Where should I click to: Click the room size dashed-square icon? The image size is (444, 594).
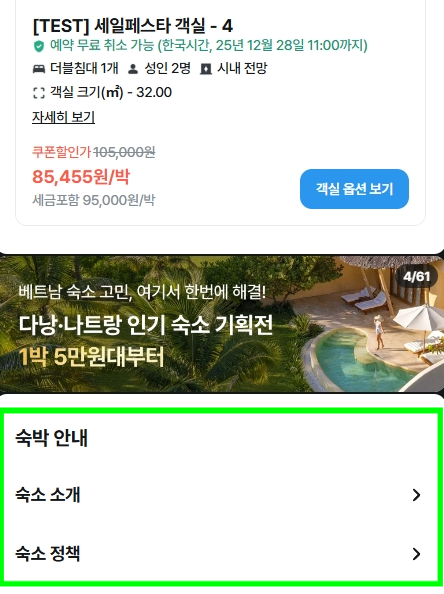pyautogui.click(x=39, y=93)
